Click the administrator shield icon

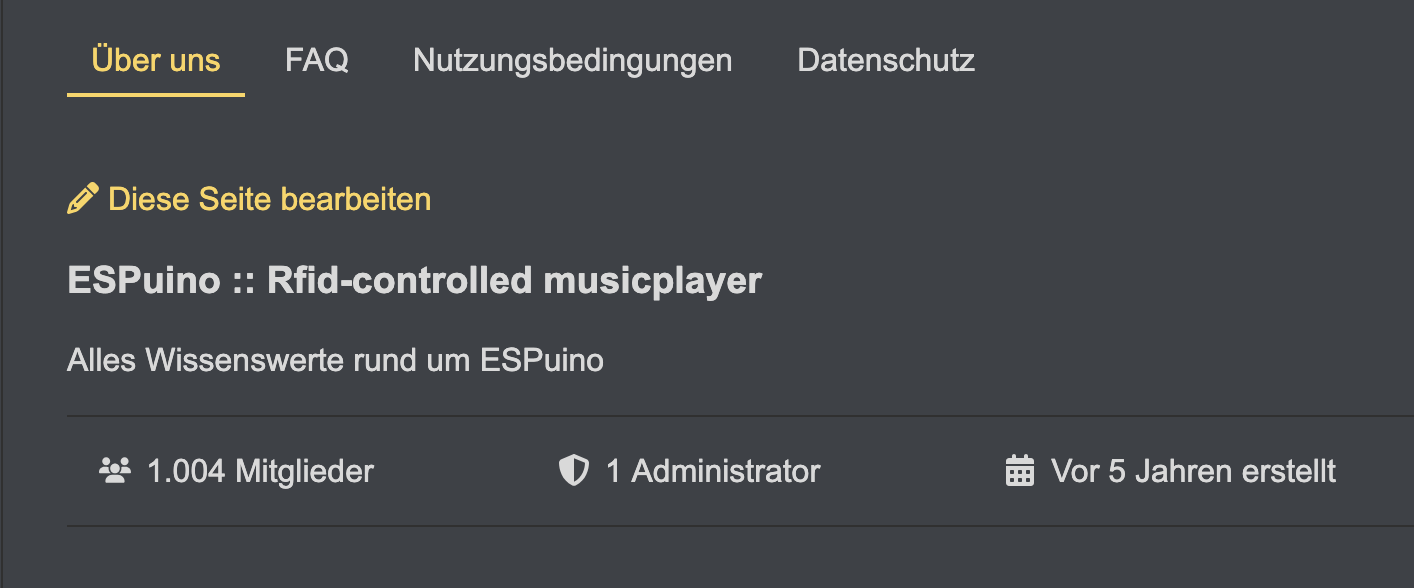574,470
